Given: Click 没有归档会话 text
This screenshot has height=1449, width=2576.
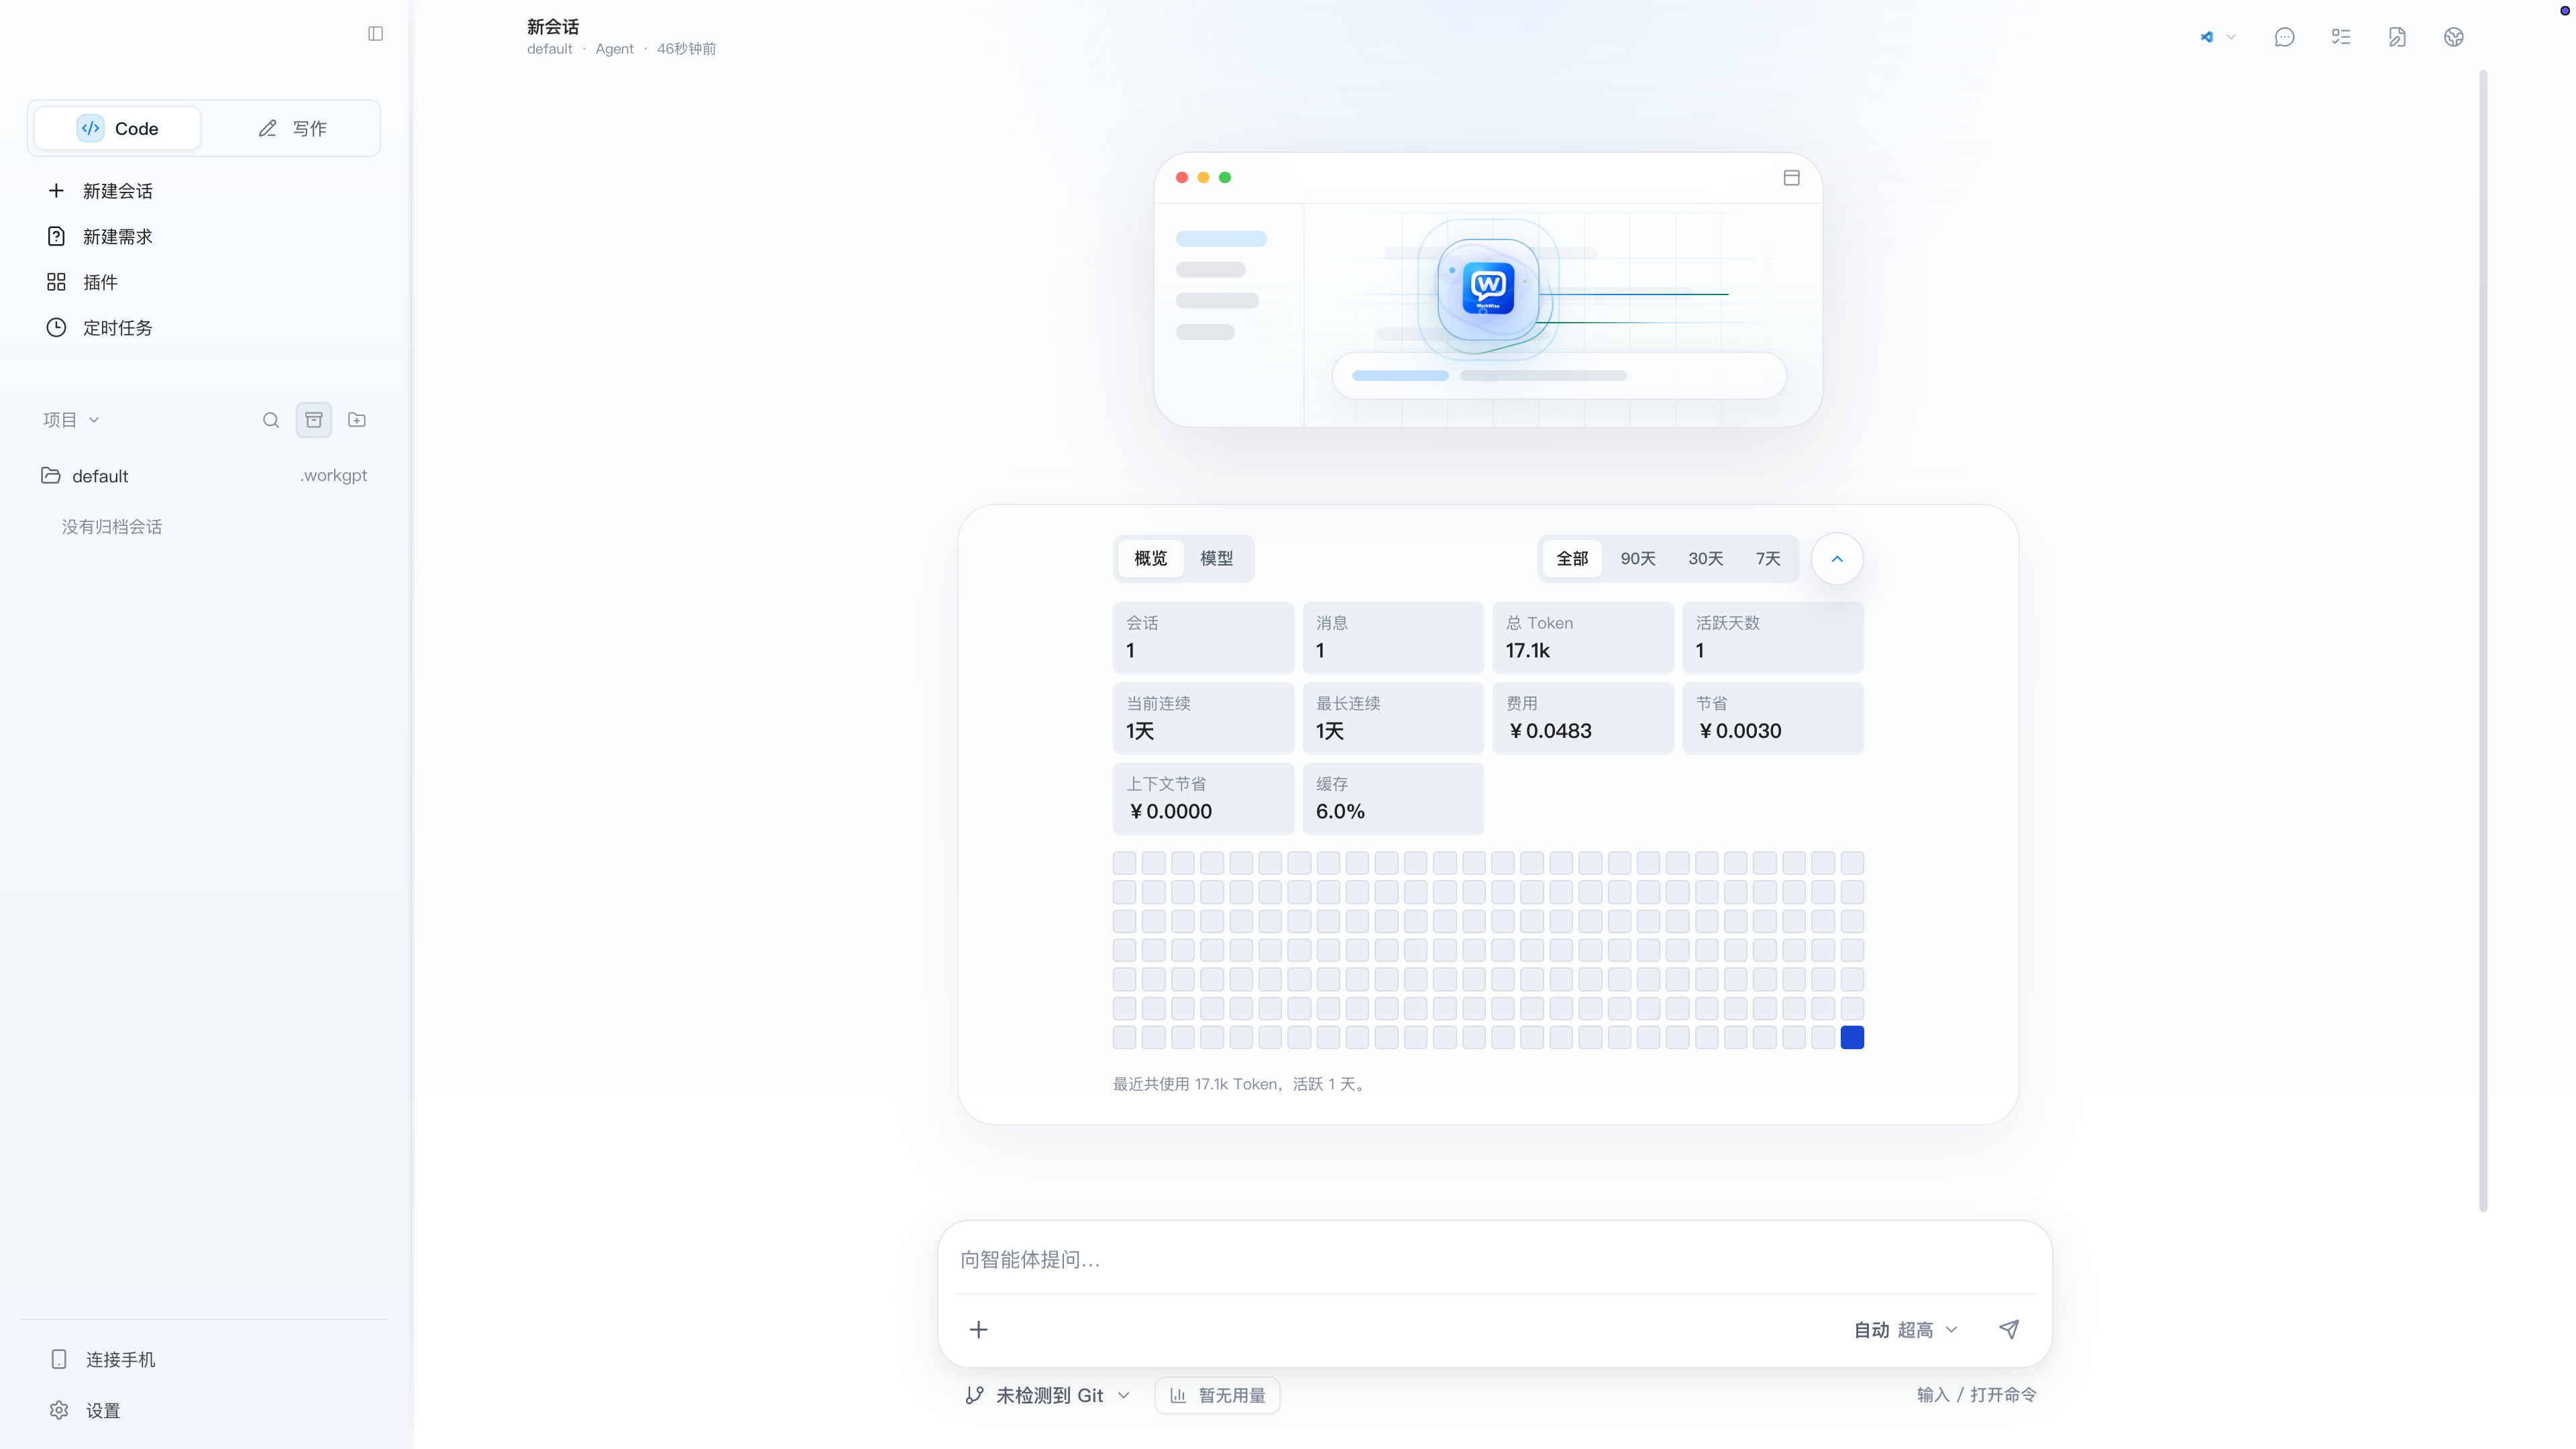Looking at the screenshot, I should pos(112,527).
